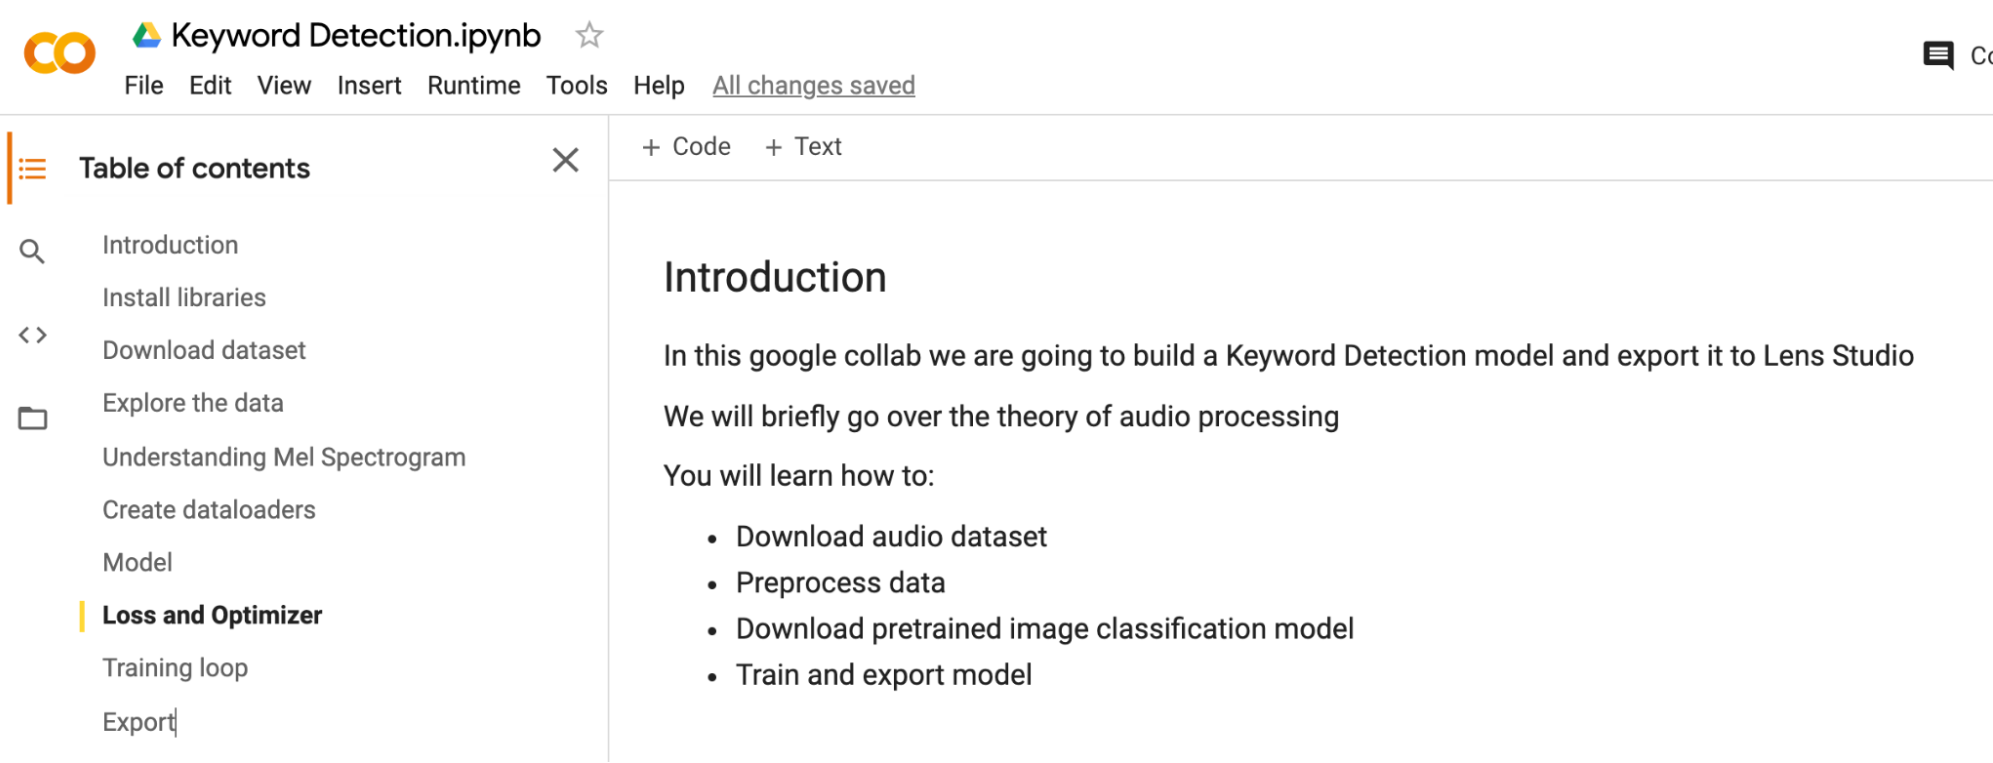Open the File menu

click(x=143, y=86)
